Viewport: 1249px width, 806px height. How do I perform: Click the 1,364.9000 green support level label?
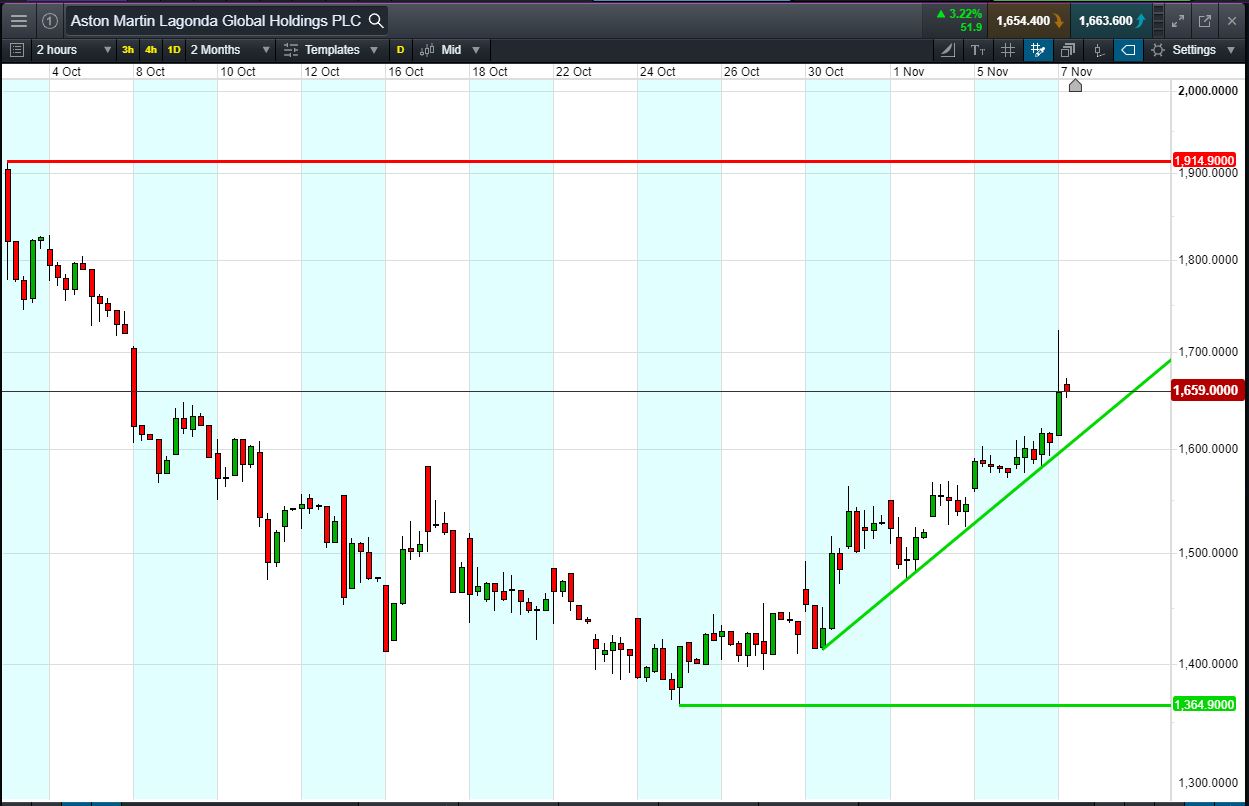1204,704
